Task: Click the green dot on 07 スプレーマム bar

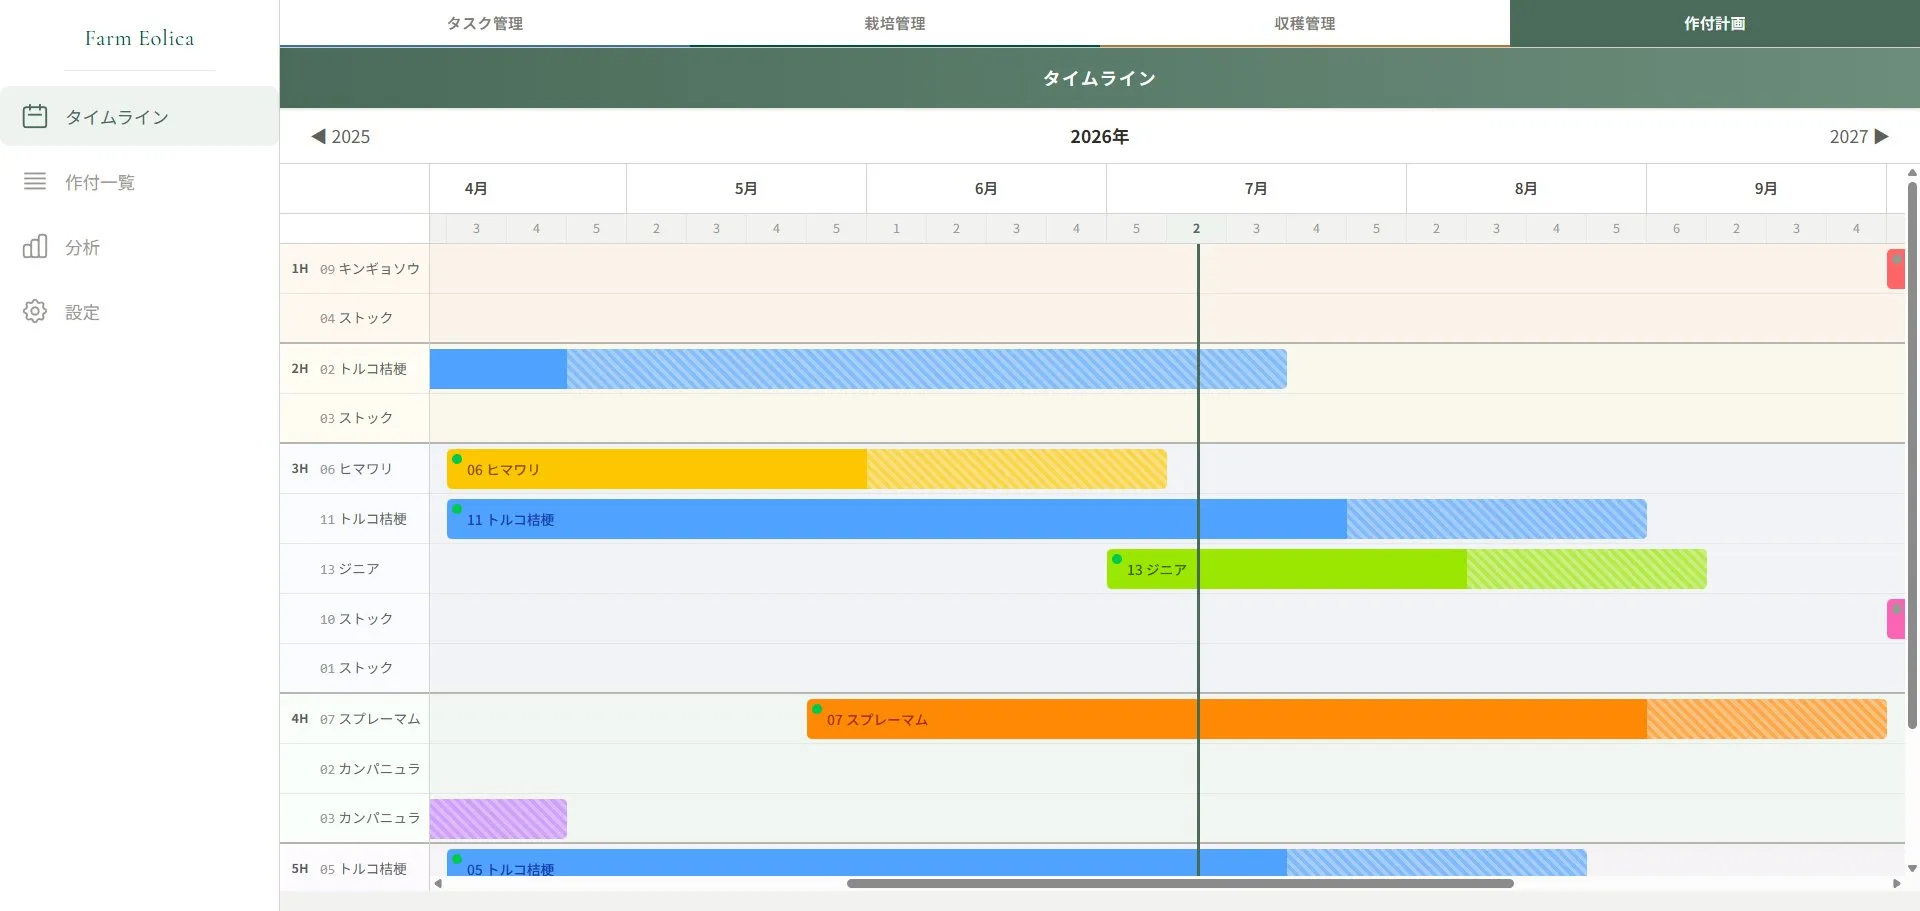Action: [817, 709]
